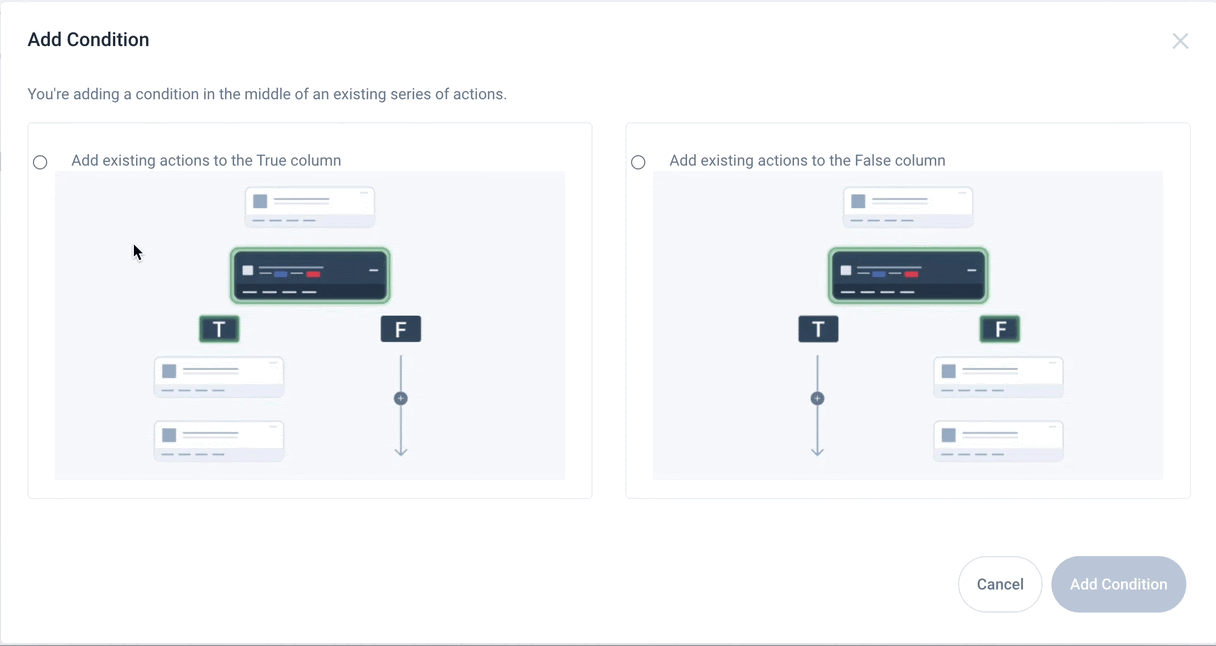
Task: Click the T badge in the True column illustration
Action: [219, 329]
